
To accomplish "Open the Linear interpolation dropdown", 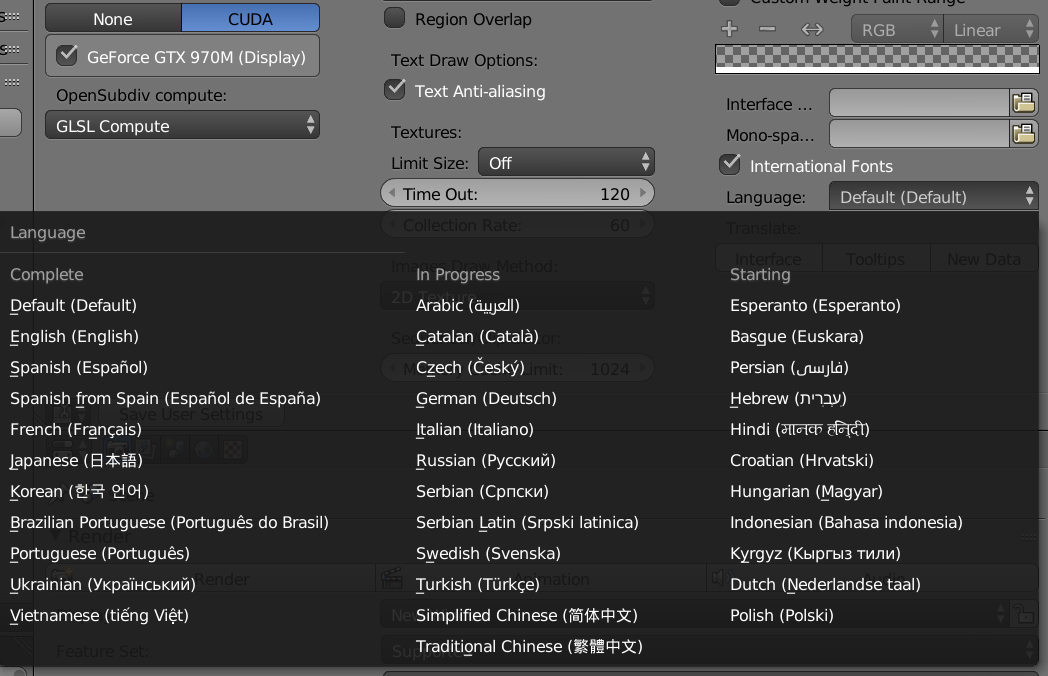I will pos(993,30).
